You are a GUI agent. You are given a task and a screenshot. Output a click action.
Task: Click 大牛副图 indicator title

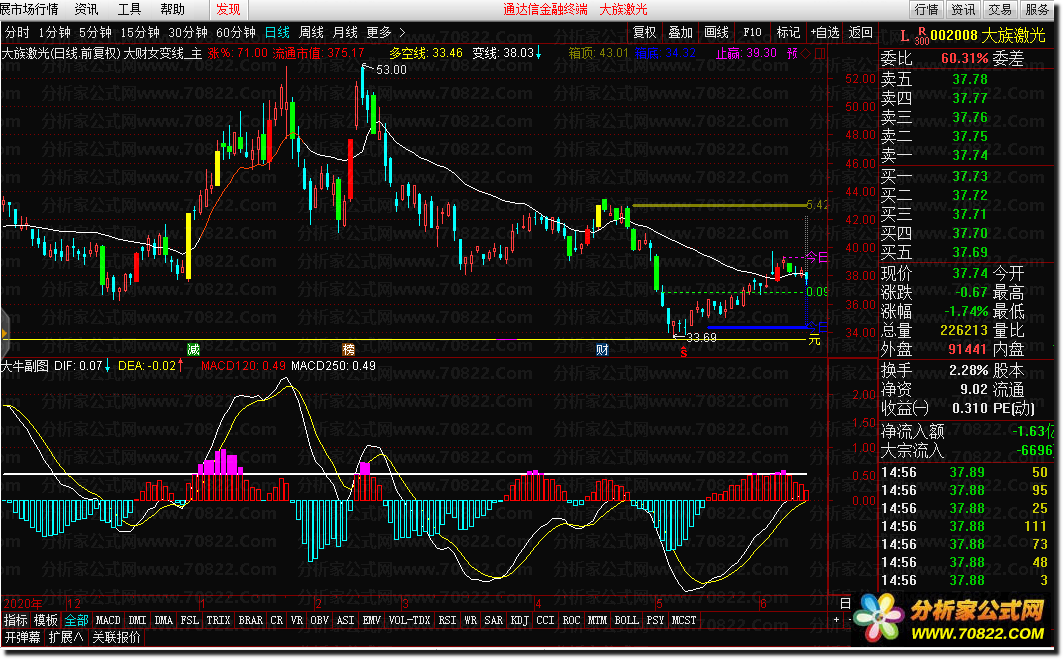24,366
